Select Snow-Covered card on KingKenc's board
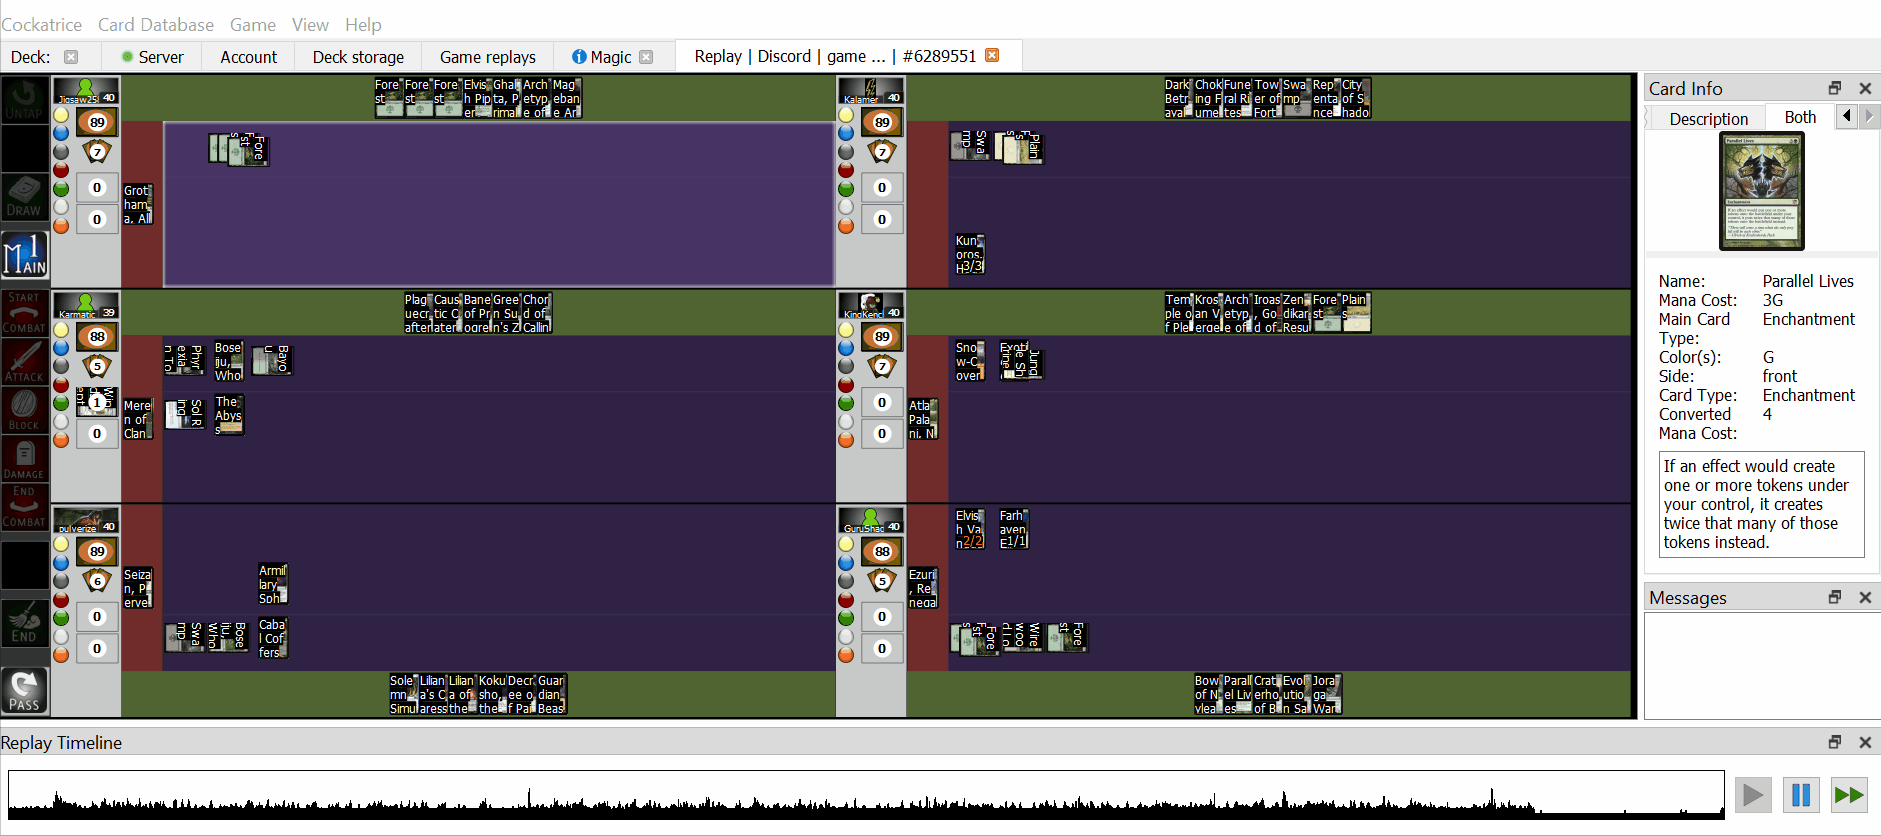The width and height of the screenshot is (1881, 836). click(969, 362)
